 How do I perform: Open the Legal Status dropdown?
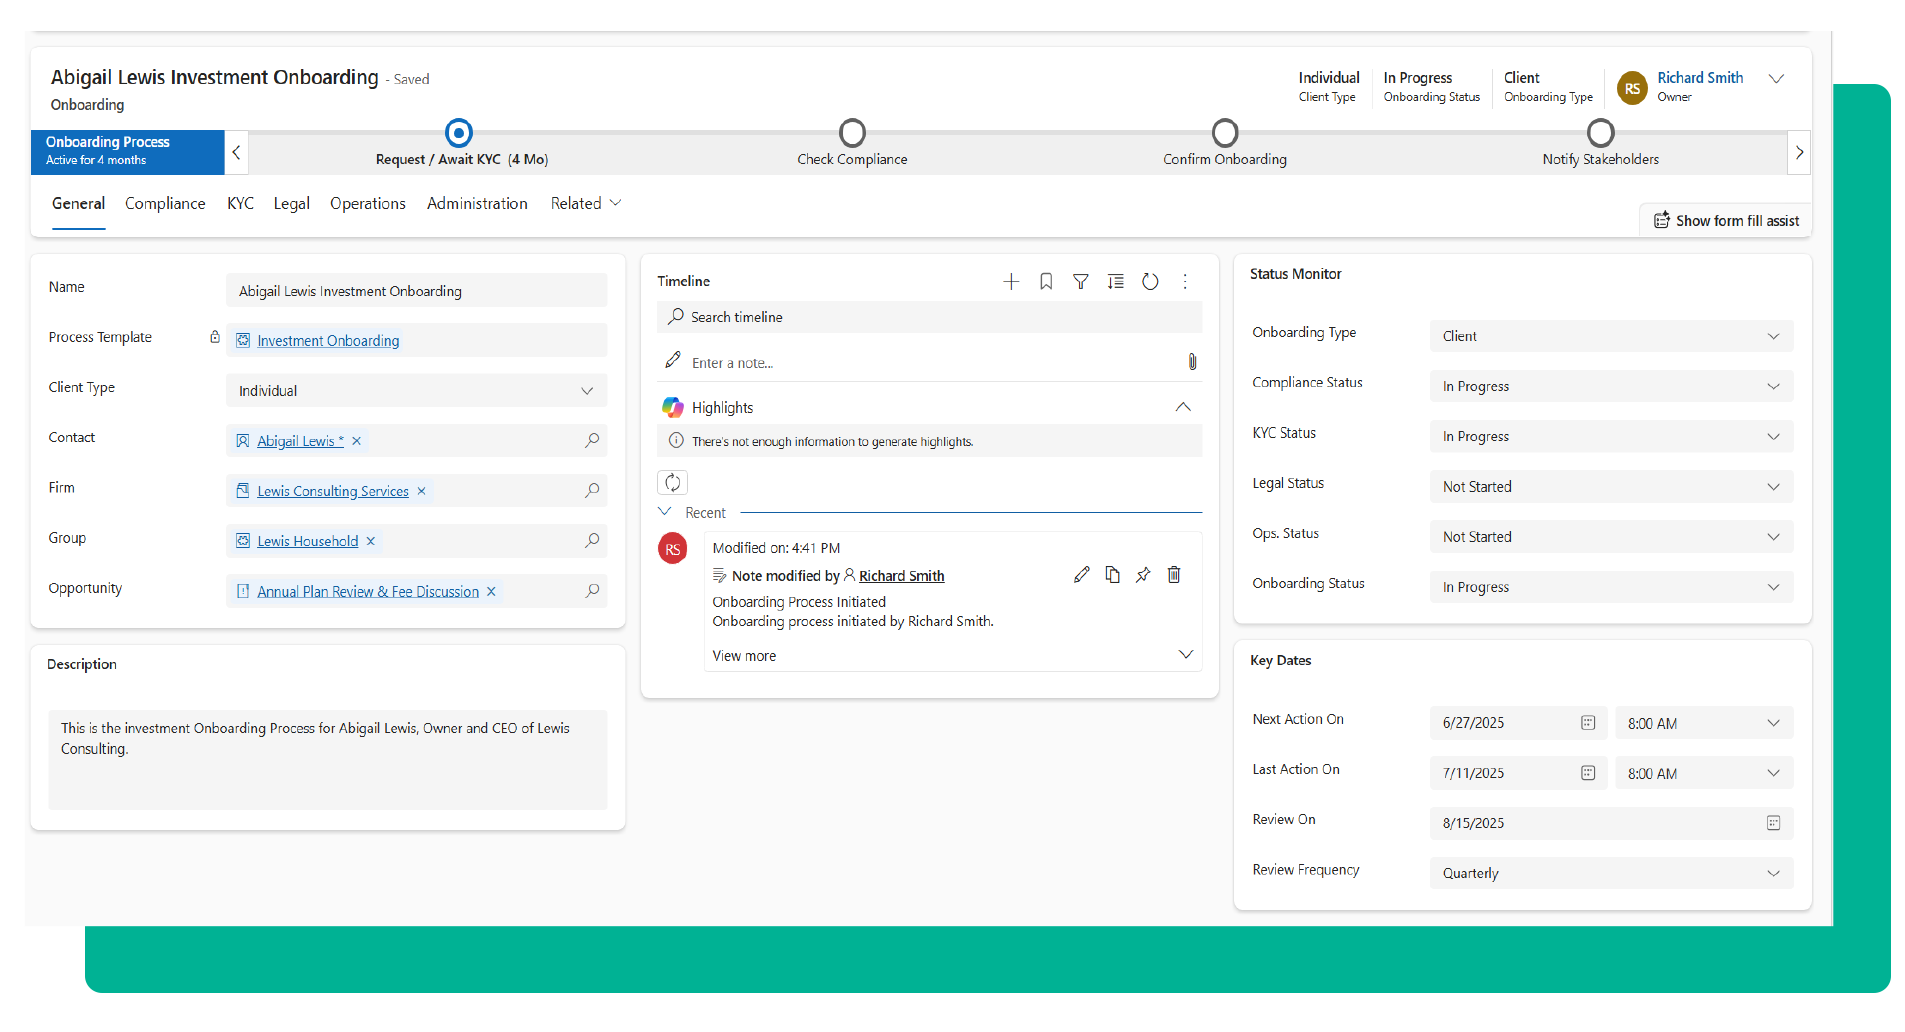tap(1772, 487)
